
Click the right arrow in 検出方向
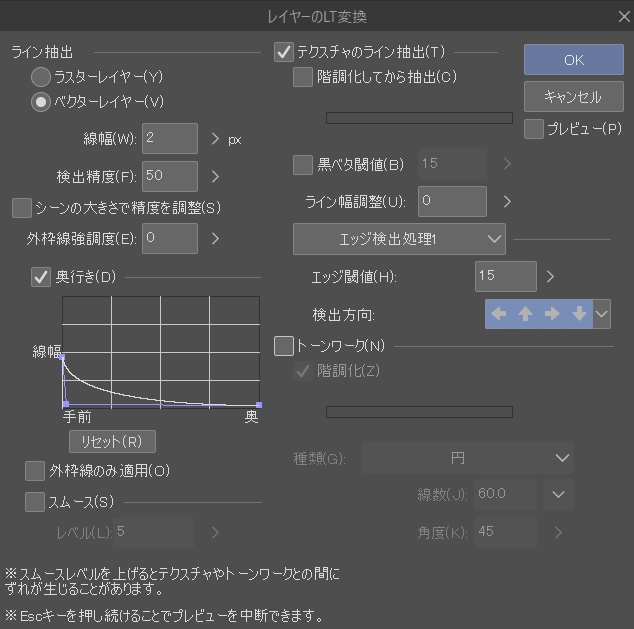[x=552, y=314]
